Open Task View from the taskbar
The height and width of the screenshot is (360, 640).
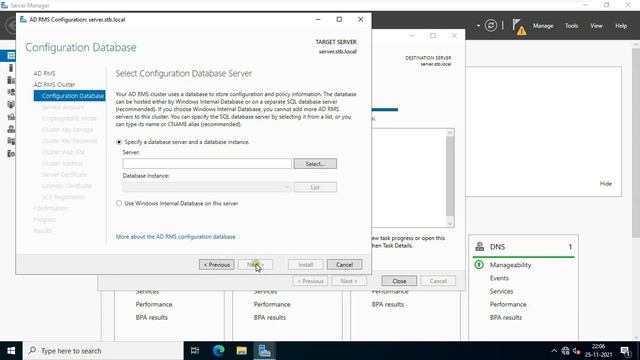pos(195,351)
